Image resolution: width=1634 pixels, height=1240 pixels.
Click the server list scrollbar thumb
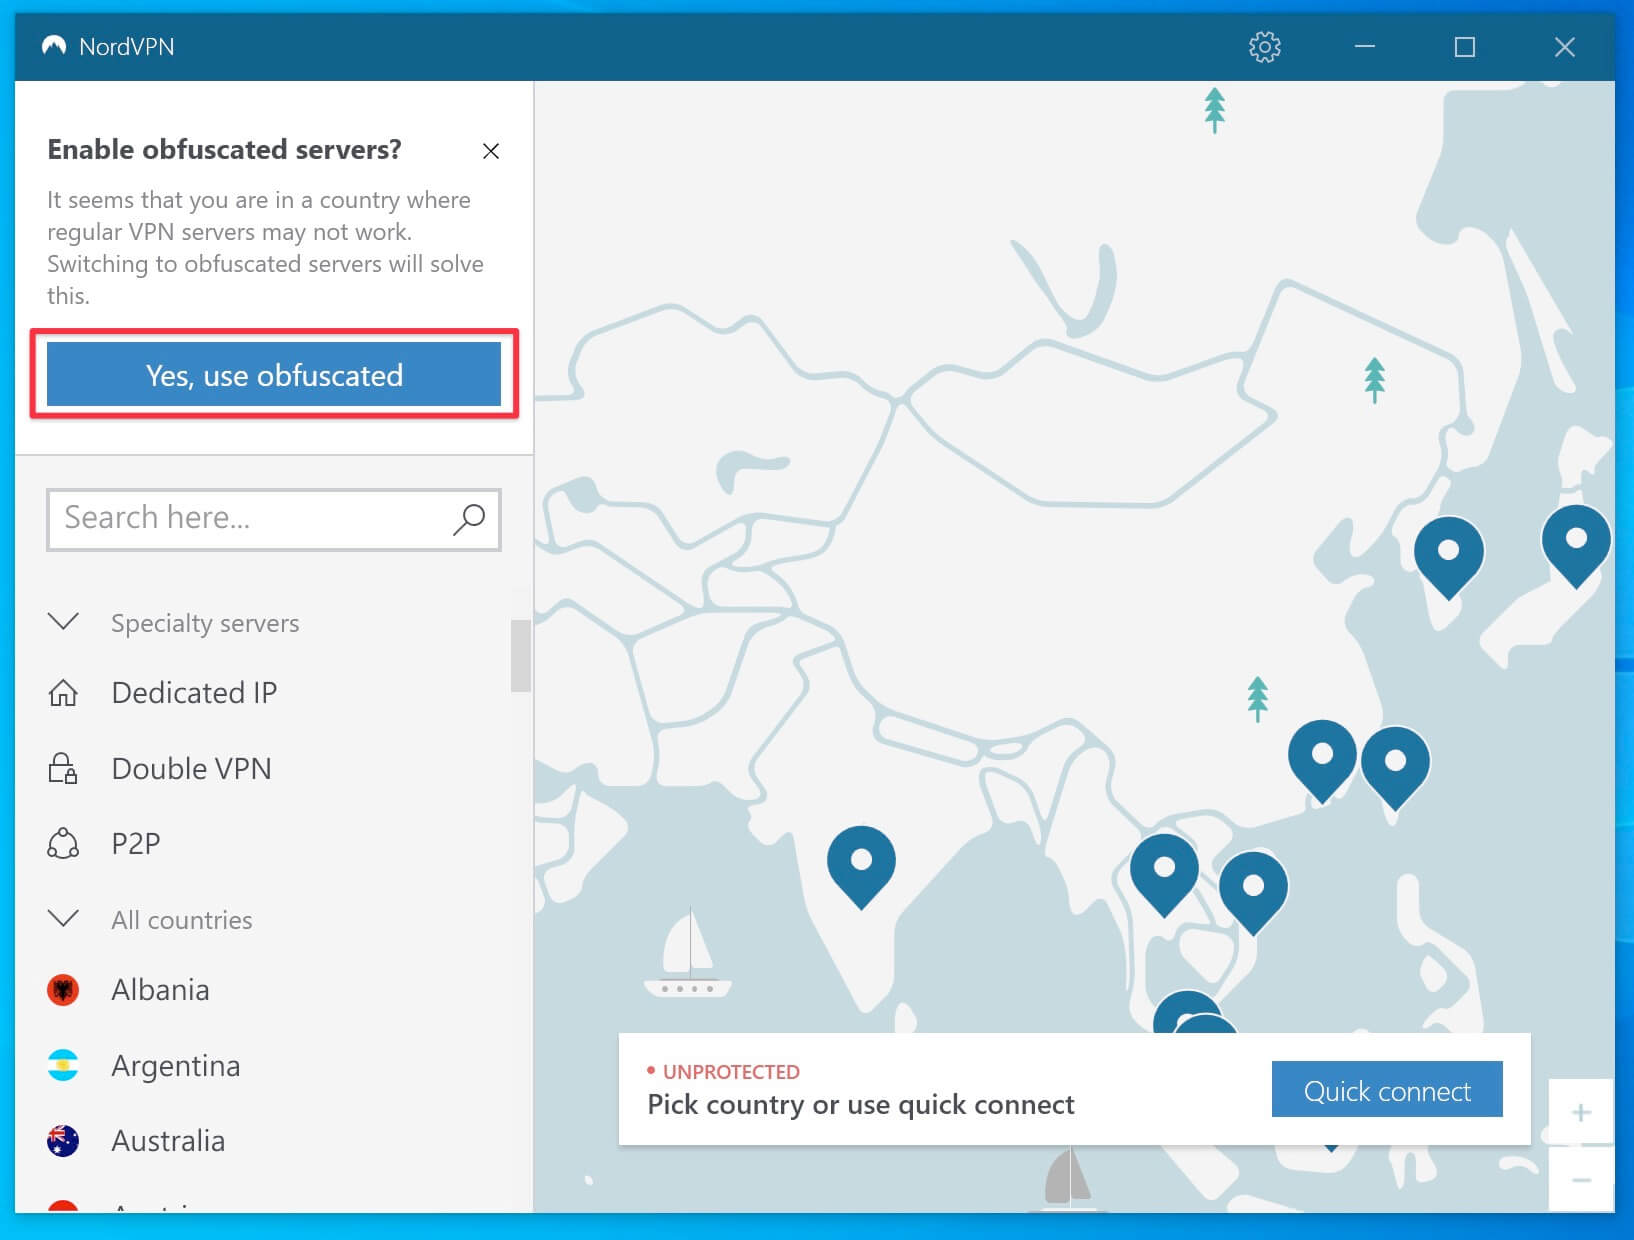520,656
